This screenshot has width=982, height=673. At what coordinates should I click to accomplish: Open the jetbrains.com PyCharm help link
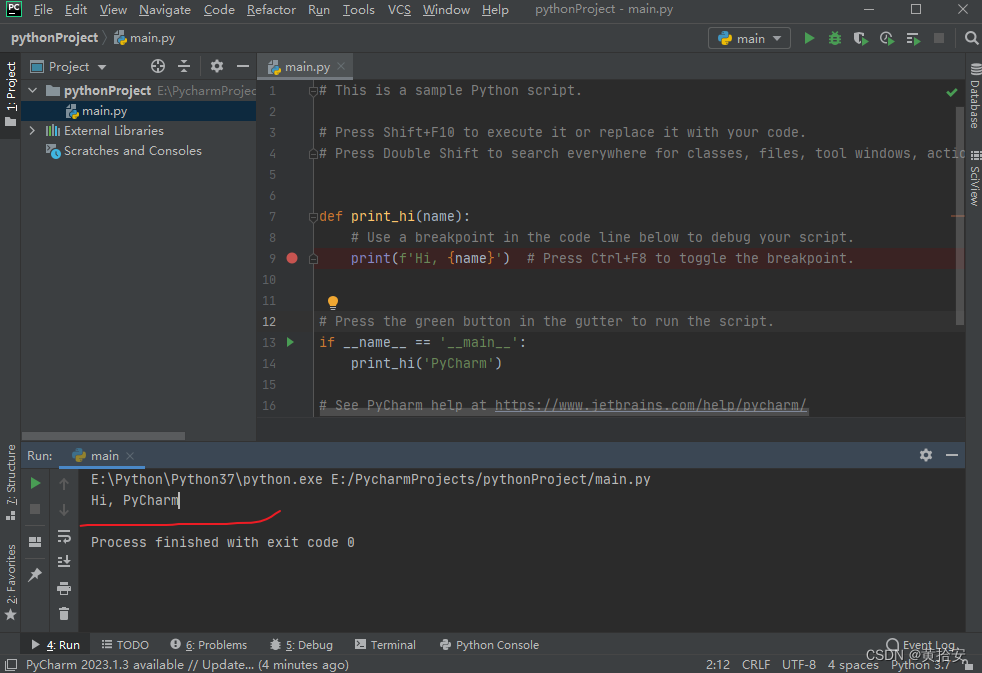[650, 405]
